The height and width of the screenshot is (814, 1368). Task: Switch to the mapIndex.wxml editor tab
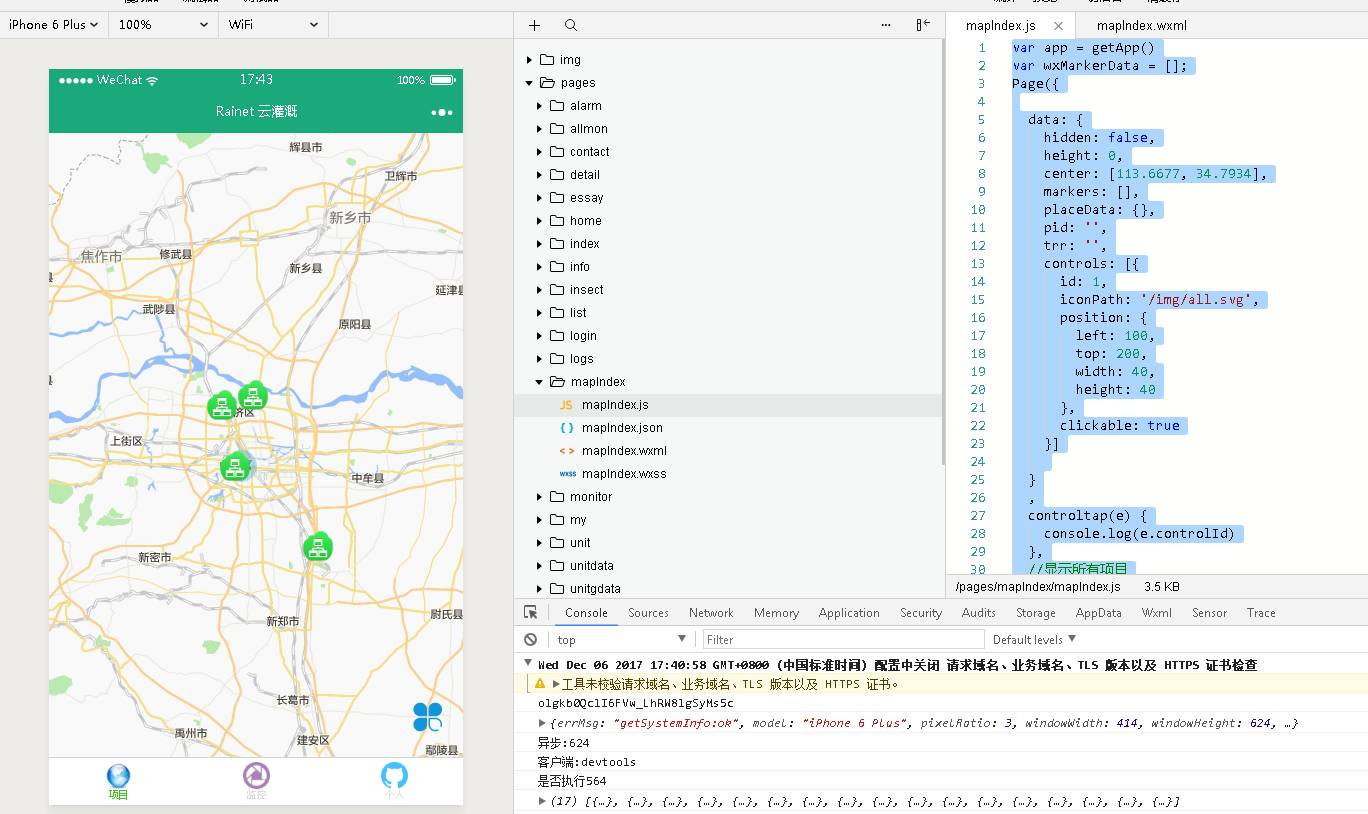(x=1141, y=26)
